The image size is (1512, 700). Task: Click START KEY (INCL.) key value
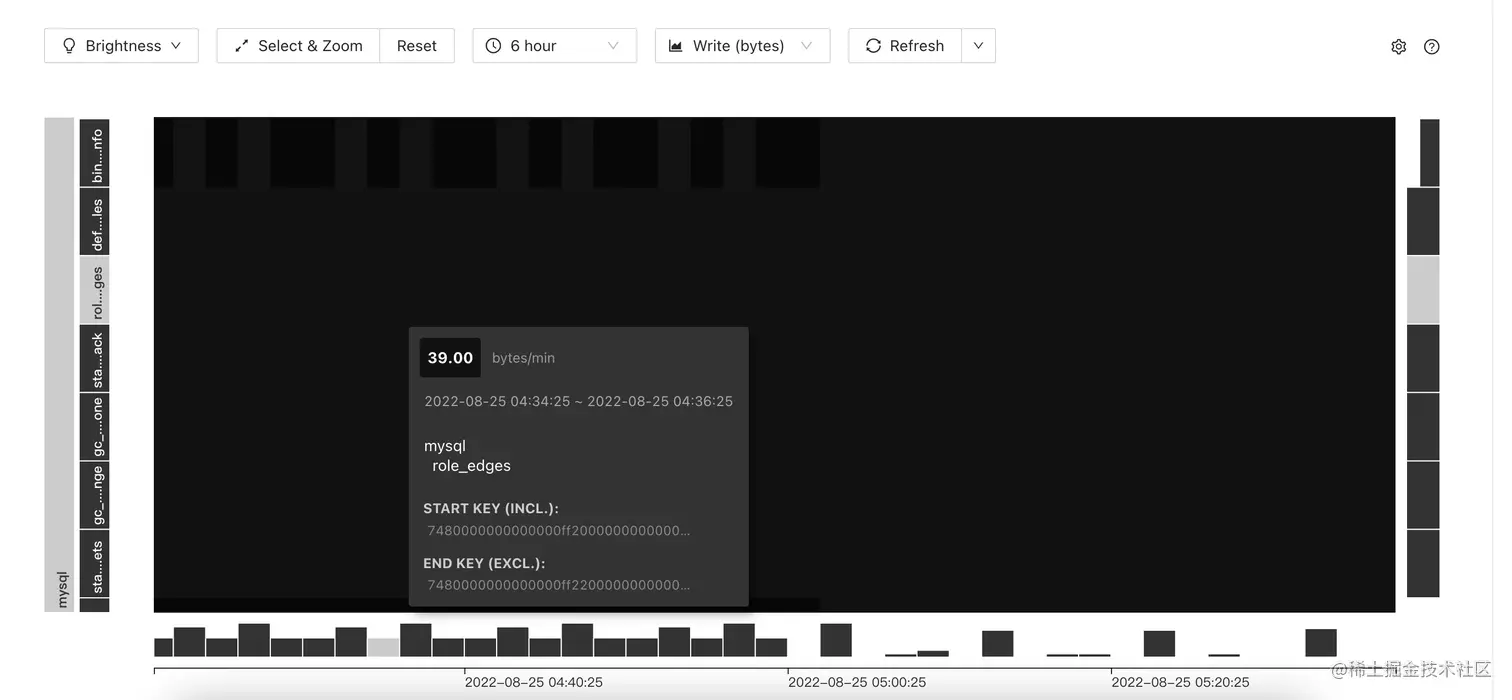(558, 530)
